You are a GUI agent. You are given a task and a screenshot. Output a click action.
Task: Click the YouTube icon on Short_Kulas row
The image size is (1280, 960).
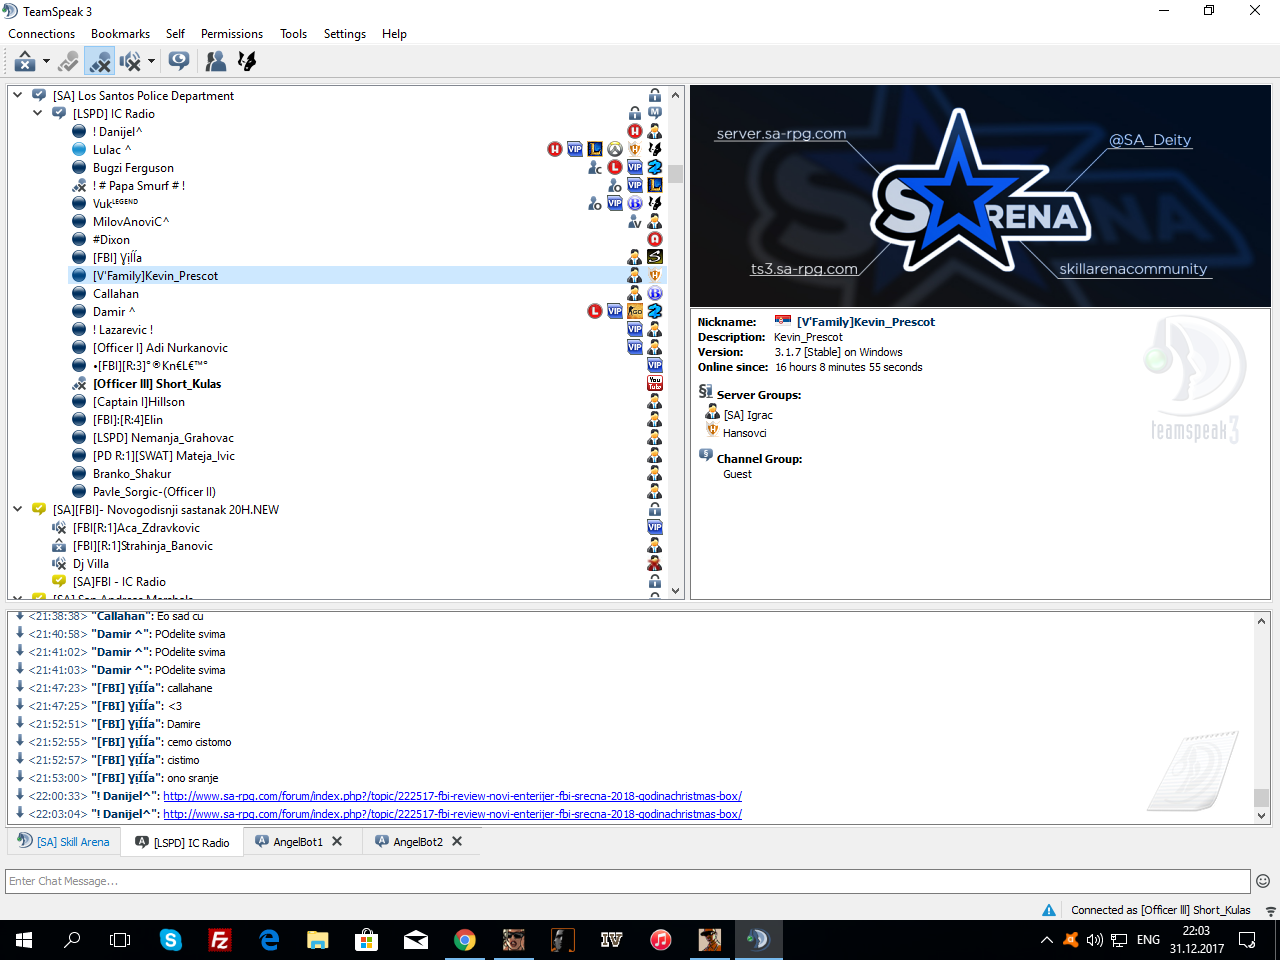click(655, 384)
